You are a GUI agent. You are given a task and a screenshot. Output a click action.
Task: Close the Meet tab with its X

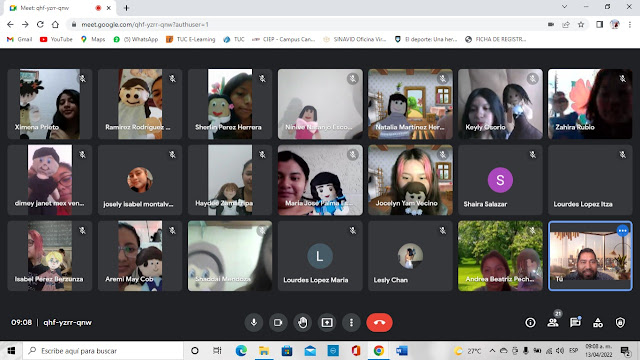(109, 8)
